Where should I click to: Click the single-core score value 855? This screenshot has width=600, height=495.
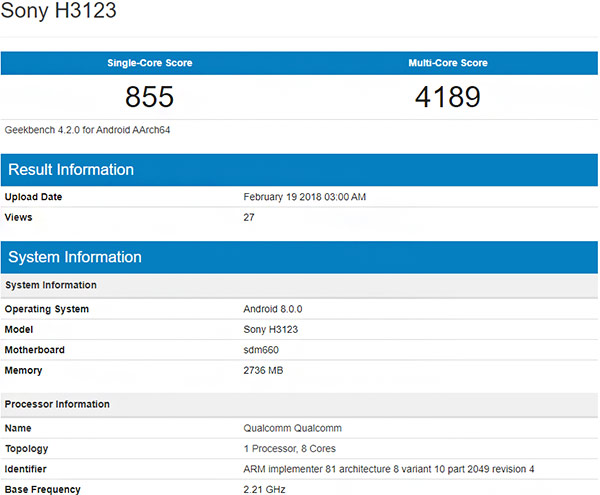[x=150, y=97]
